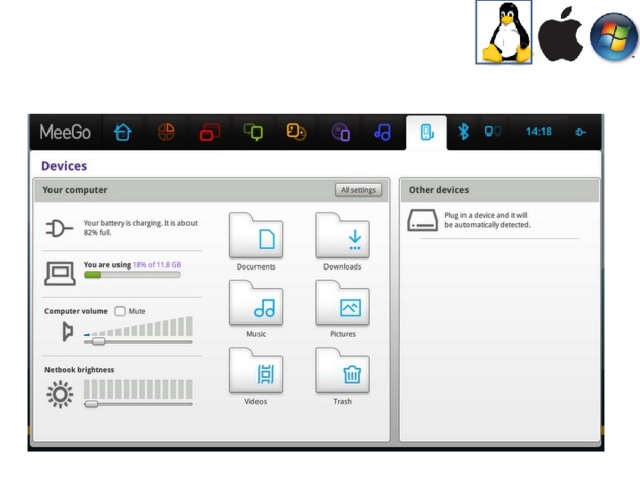
Task: Click the external drive icon in Other devices
Action: click(x=422, y=220)
